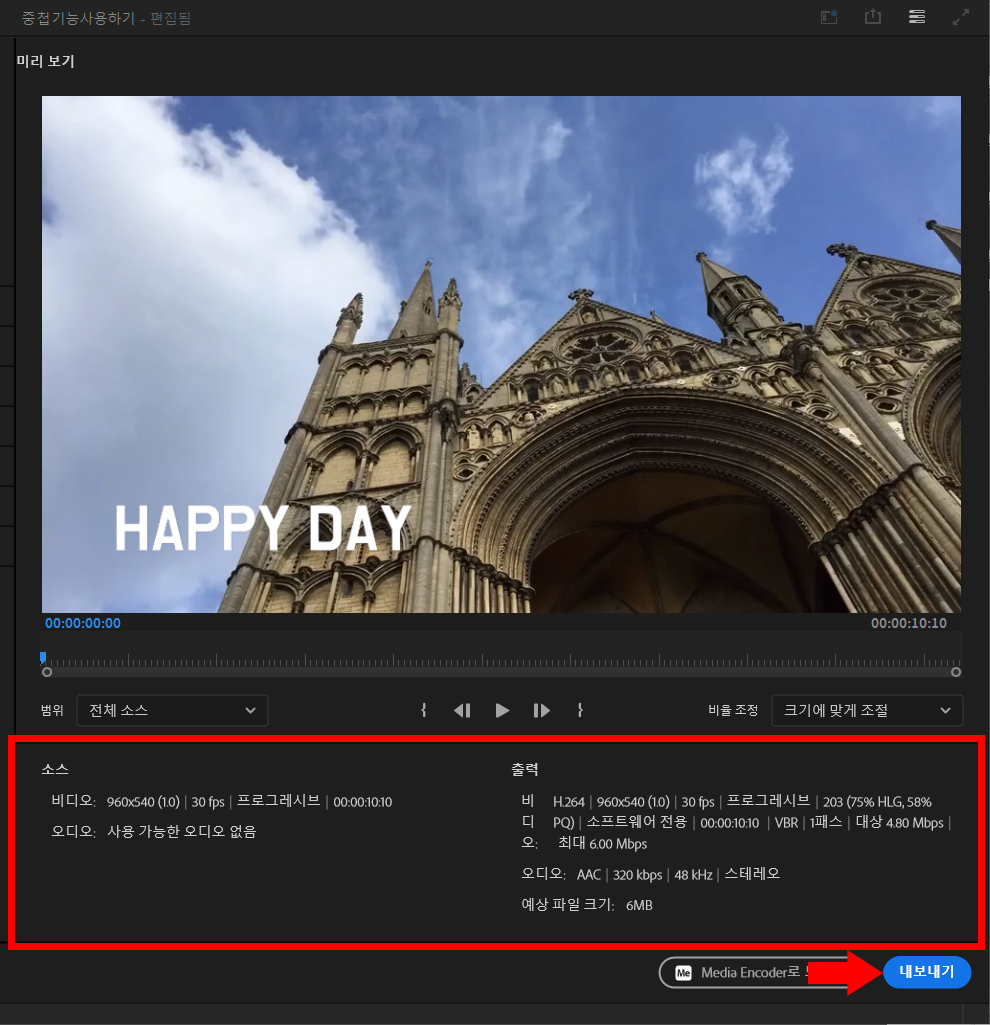Open the updates panel icon with blue dot
Viewport: 990px width, 1025px height.
tap(829, 17)
